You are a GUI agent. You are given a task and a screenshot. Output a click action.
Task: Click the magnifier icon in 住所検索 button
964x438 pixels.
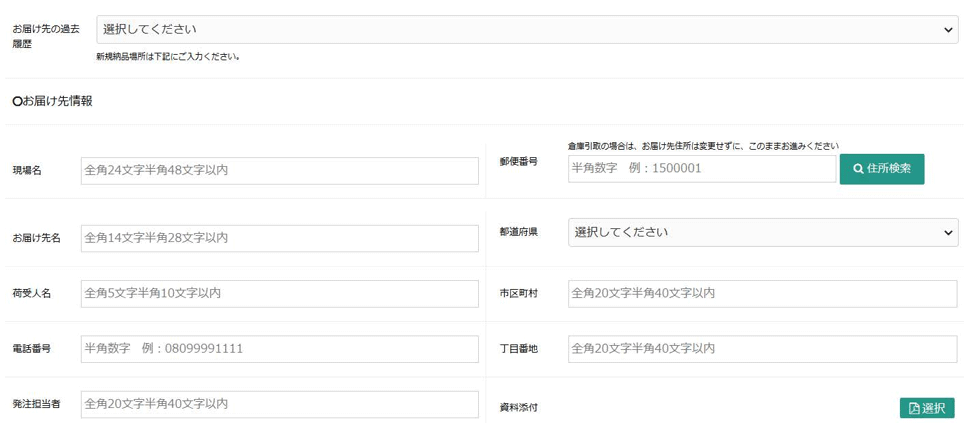[x=858, y=169]
